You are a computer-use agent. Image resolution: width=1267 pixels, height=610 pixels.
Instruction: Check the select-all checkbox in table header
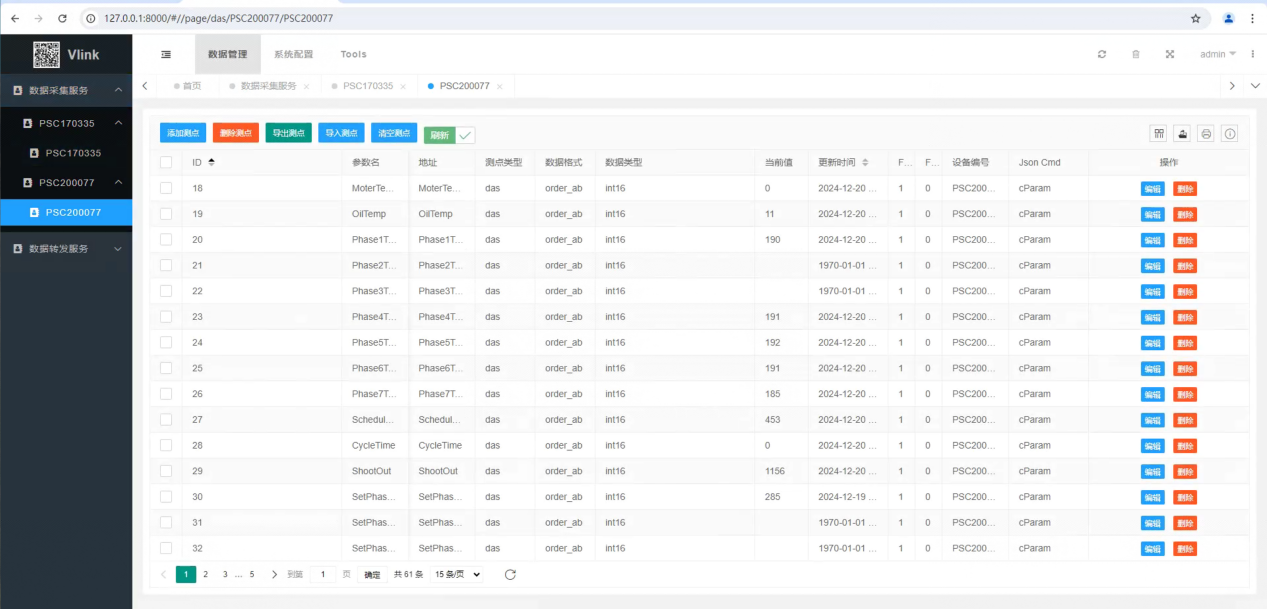point(166,162)
